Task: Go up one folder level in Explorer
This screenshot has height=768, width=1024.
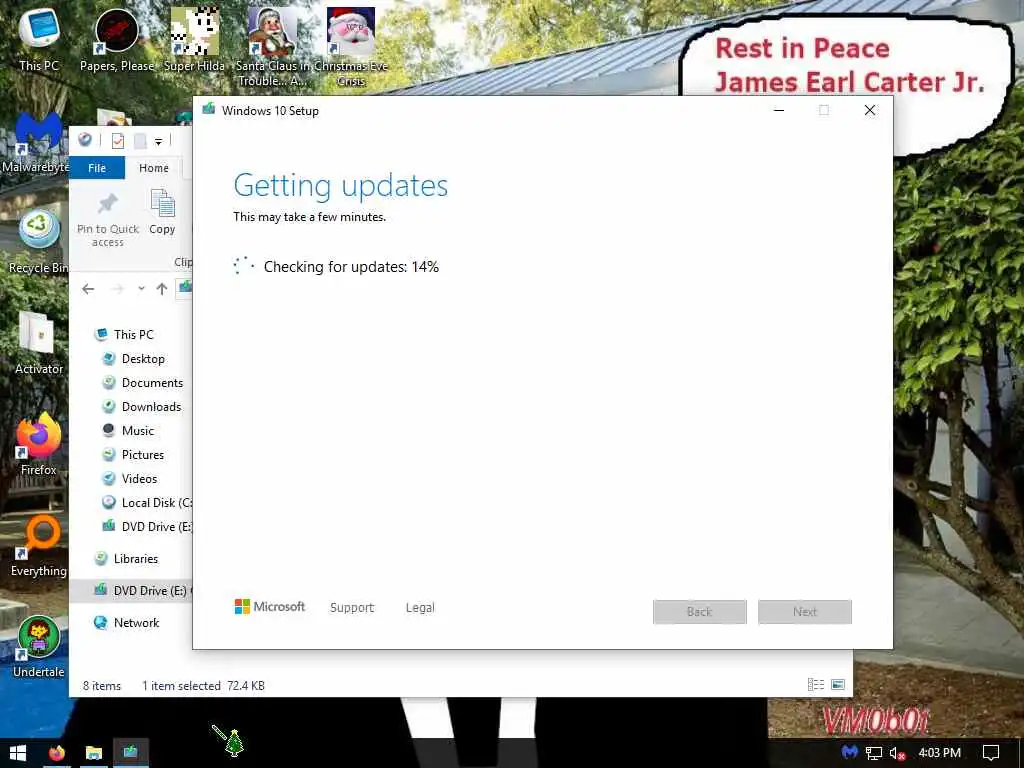Action: [x=162, y=289]
